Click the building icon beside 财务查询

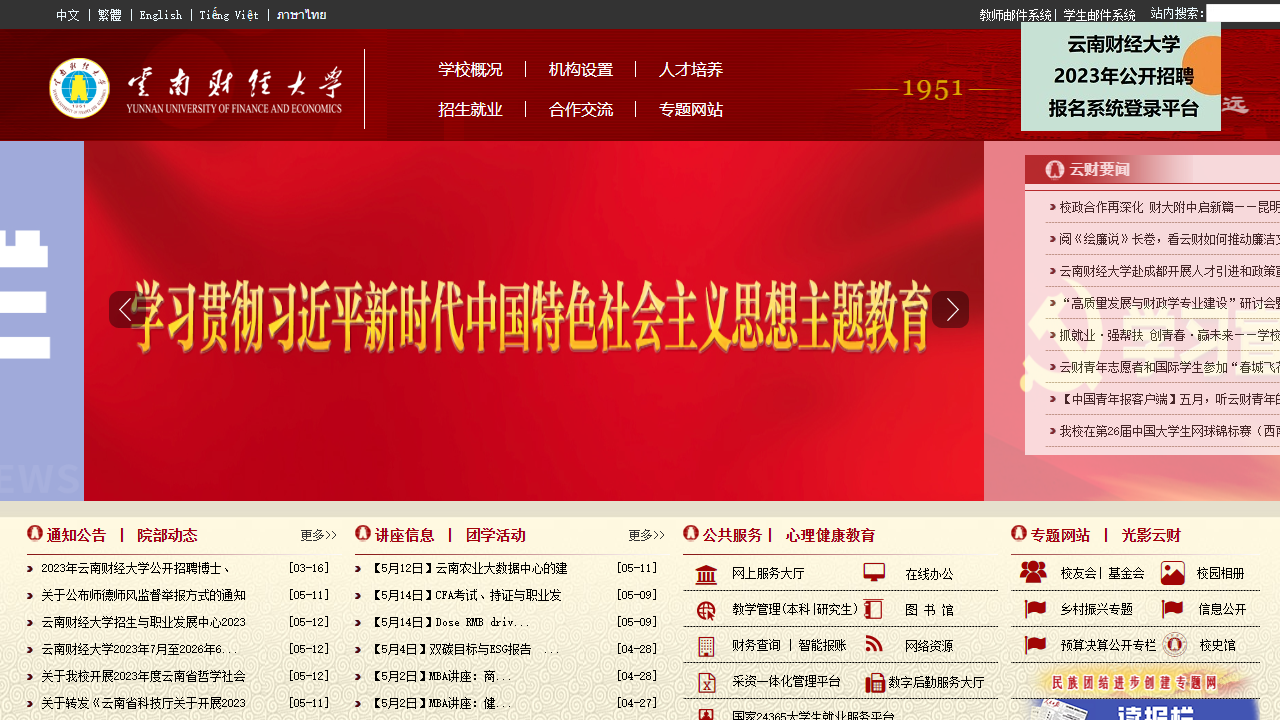click(x=705, y=644)
